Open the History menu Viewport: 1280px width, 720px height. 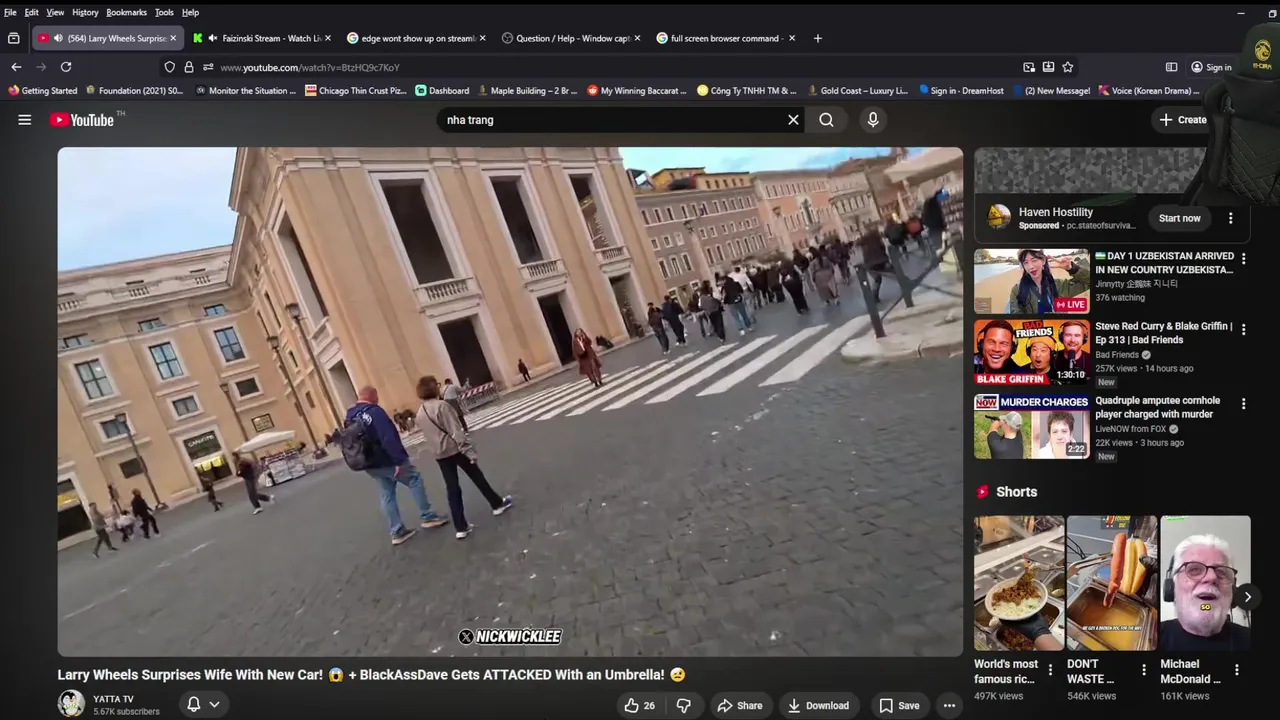pyautogui.click(x=85, y=12)
